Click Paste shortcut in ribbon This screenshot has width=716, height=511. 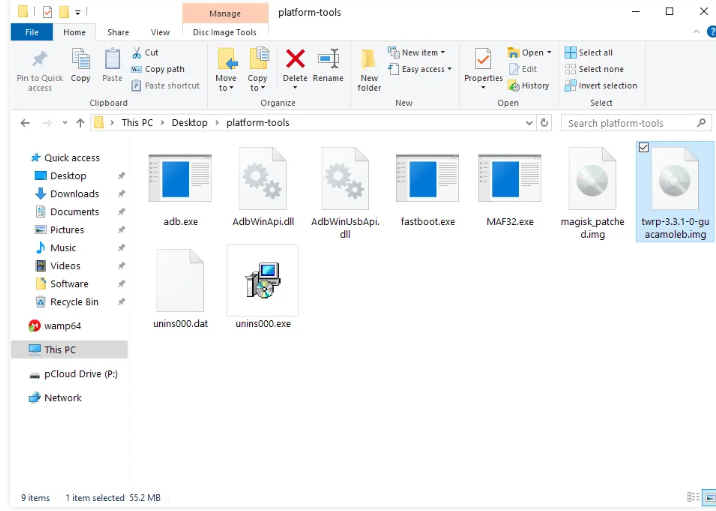[x=165, y=85]
